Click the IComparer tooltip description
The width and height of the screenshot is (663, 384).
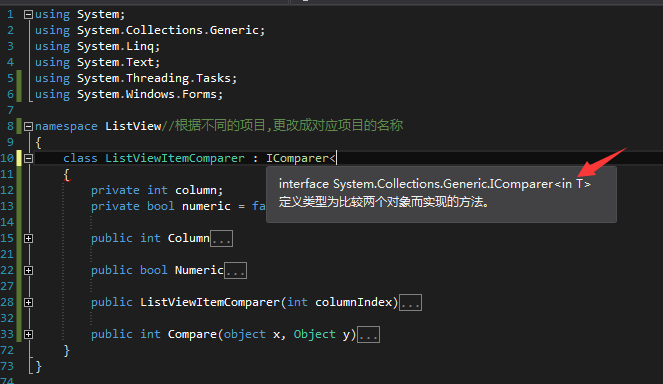coord(384,202)
